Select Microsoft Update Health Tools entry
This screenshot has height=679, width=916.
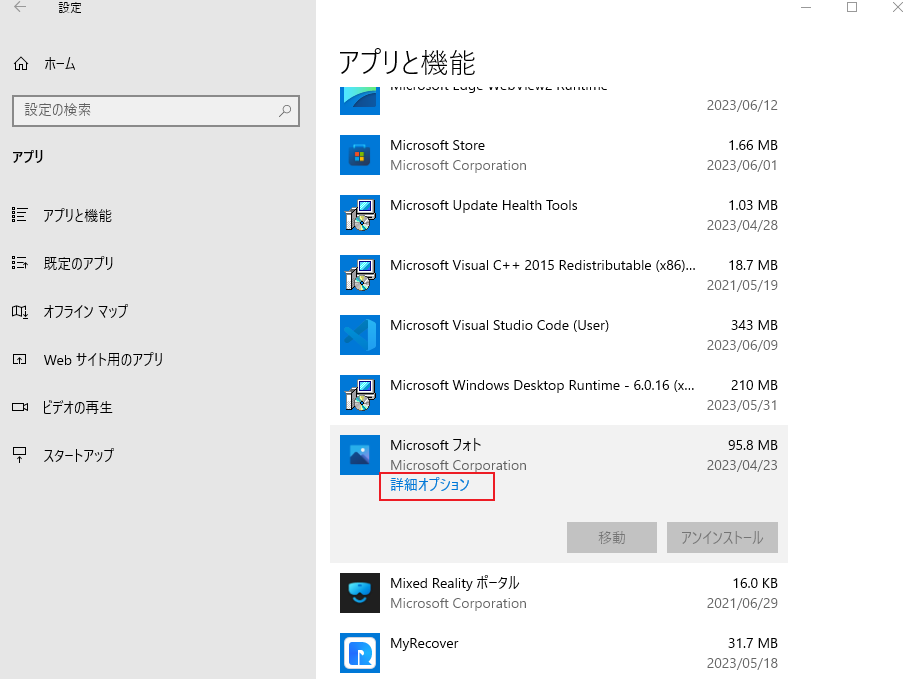(x=484, y=205)
